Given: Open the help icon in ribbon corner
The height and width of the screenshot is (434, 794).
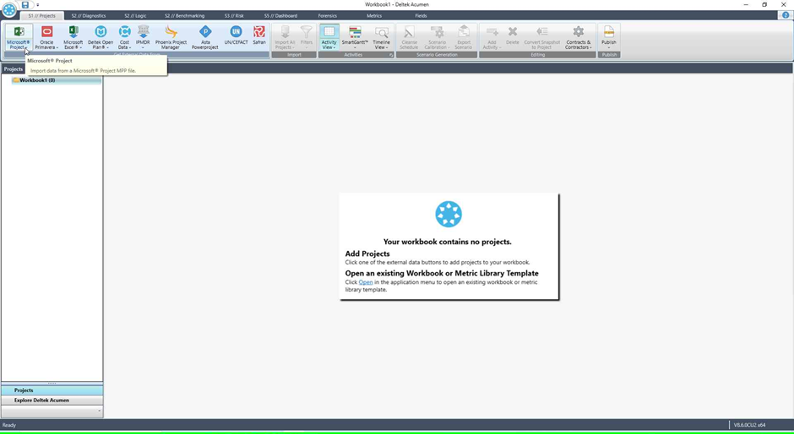Looking at the screenshot, I should click(785, 16).
